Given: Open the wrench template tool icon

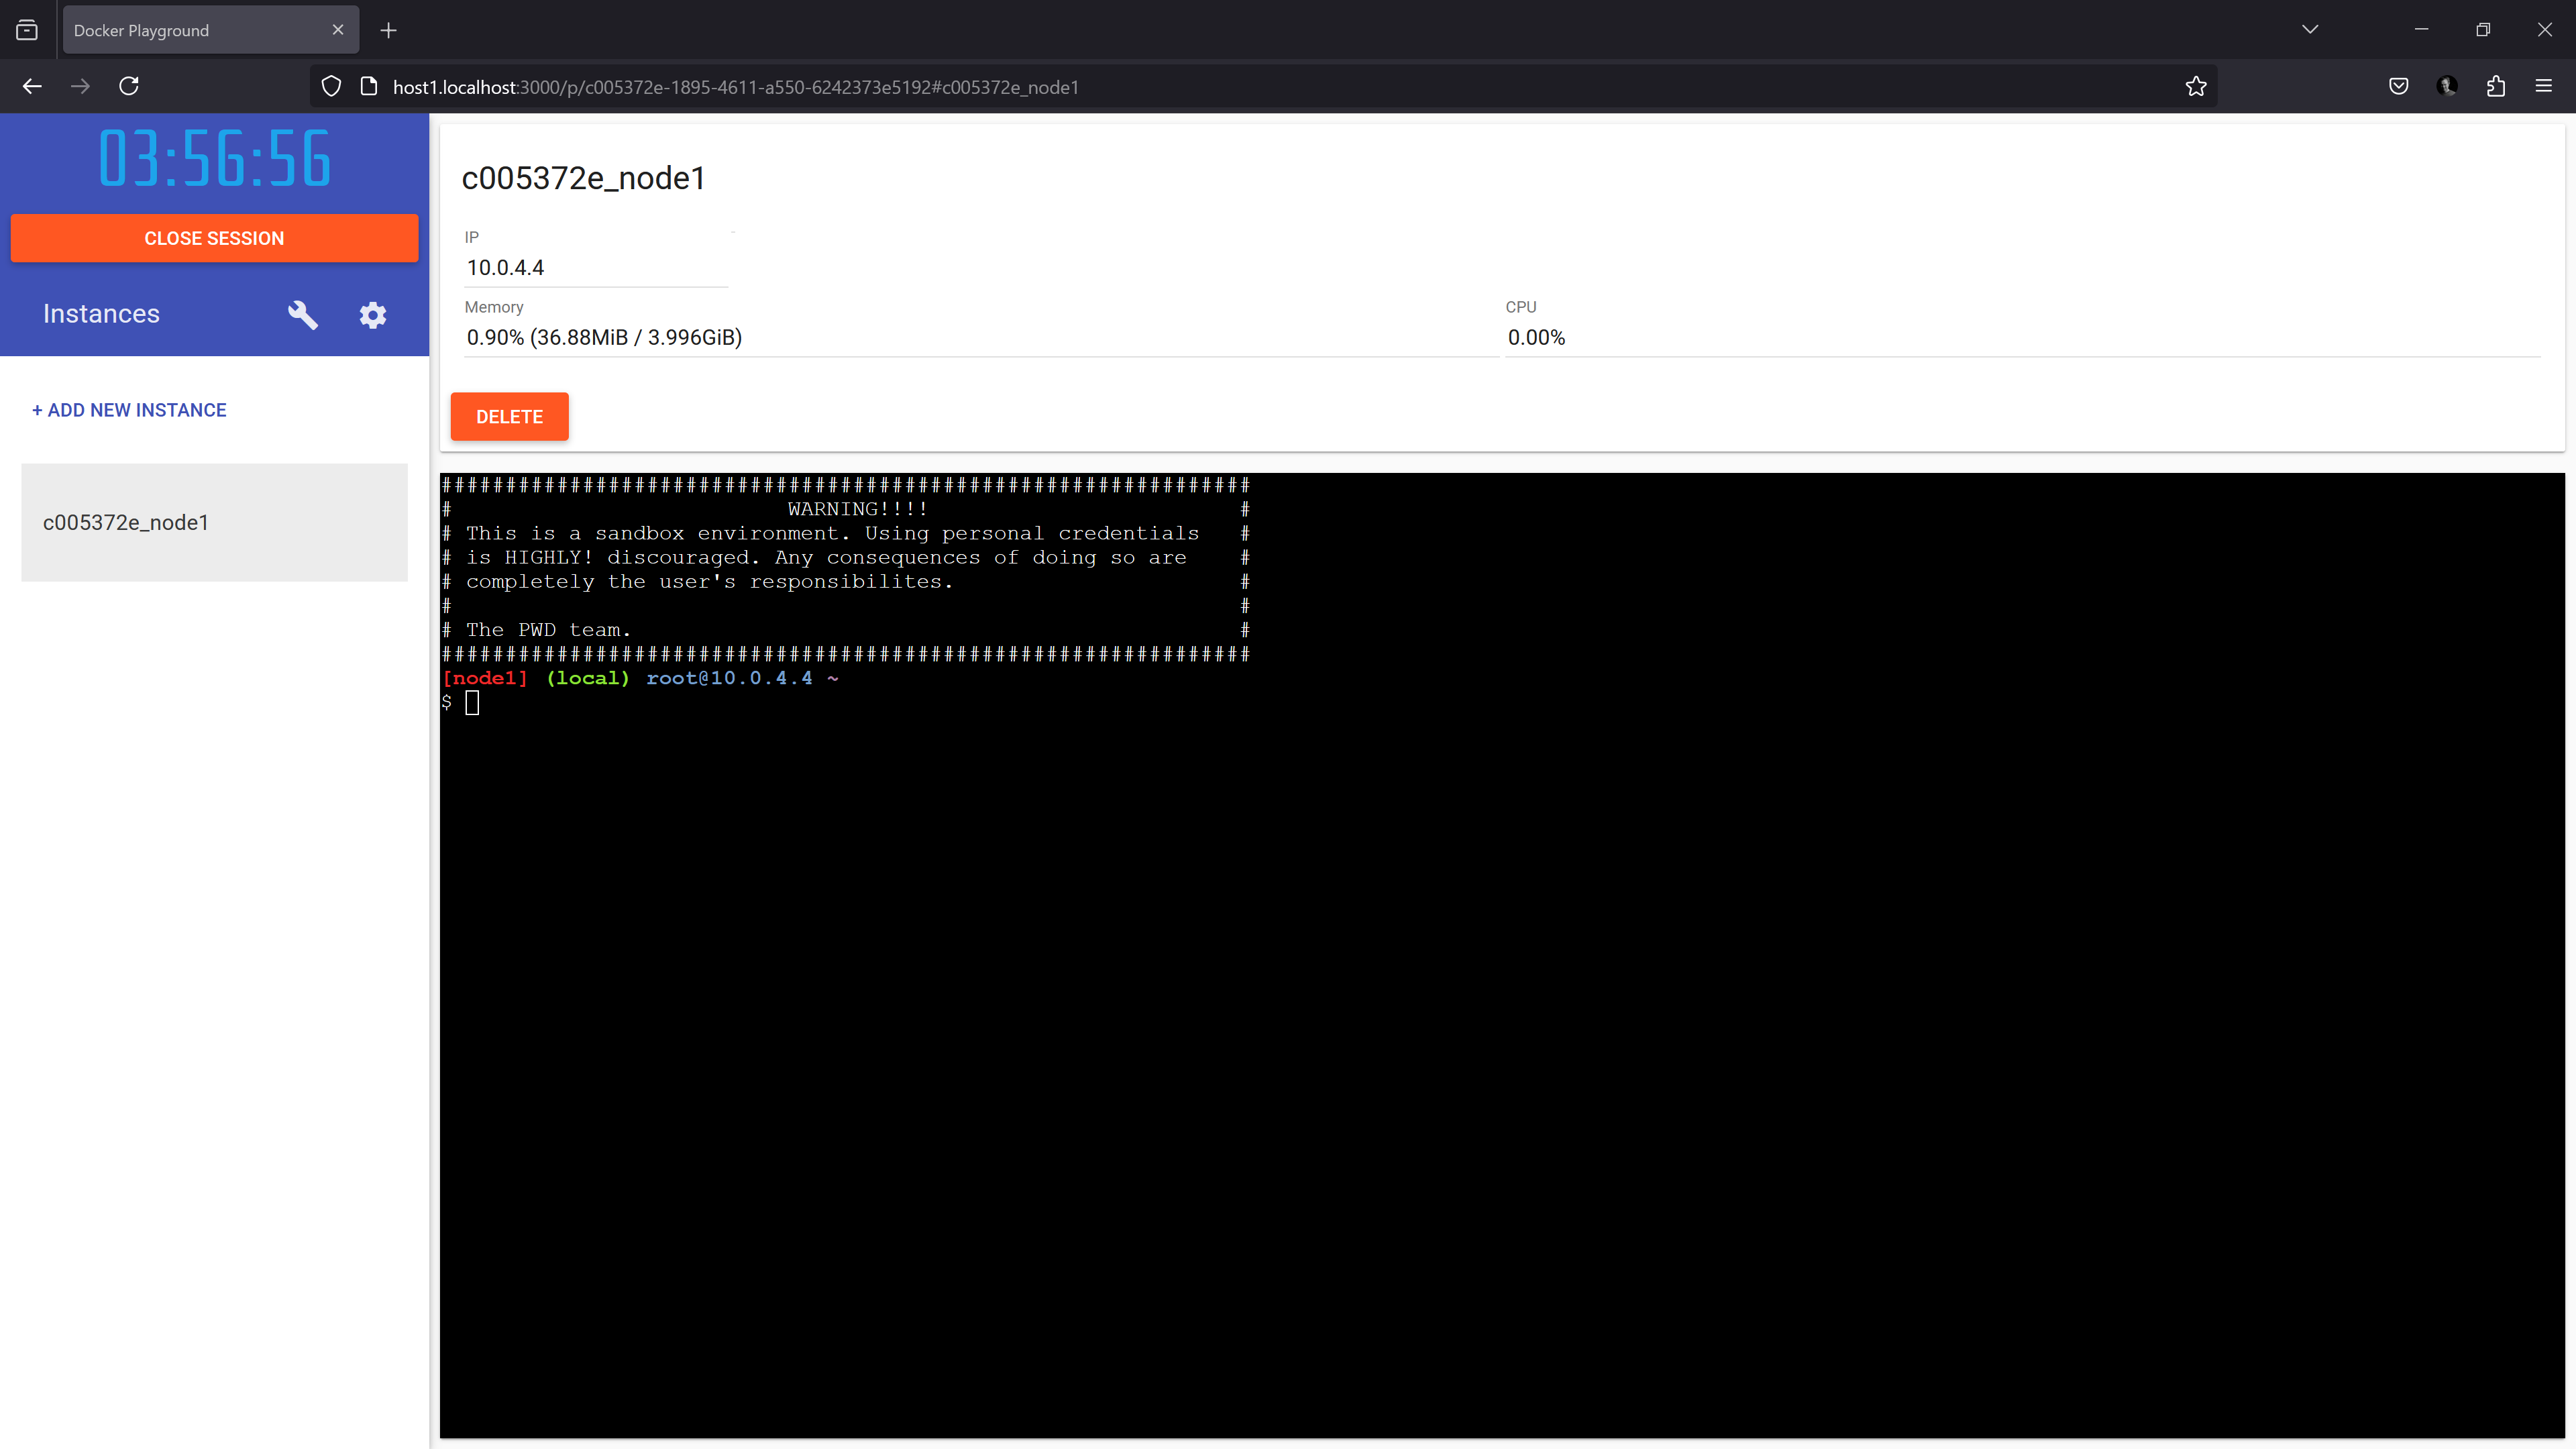Looking at the screenshot, I should pyautogui.click(x=302, y=314).
